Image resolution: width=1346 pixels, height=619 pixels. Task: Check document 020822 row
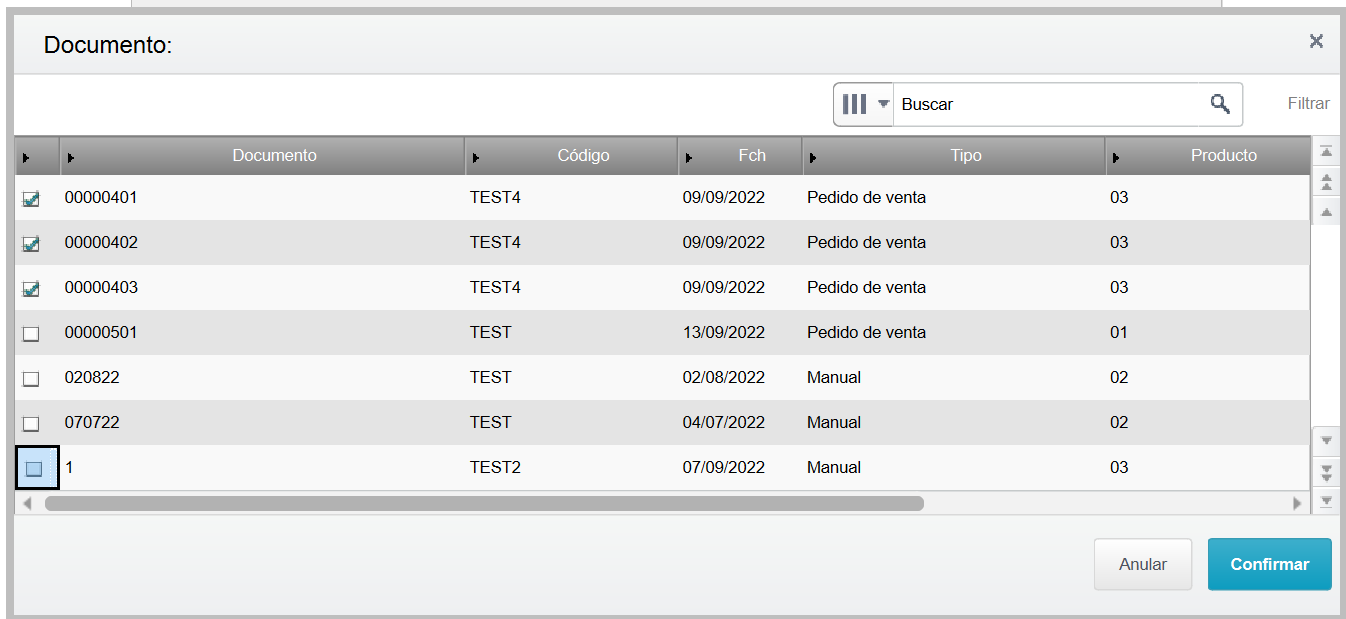point(31,379)
